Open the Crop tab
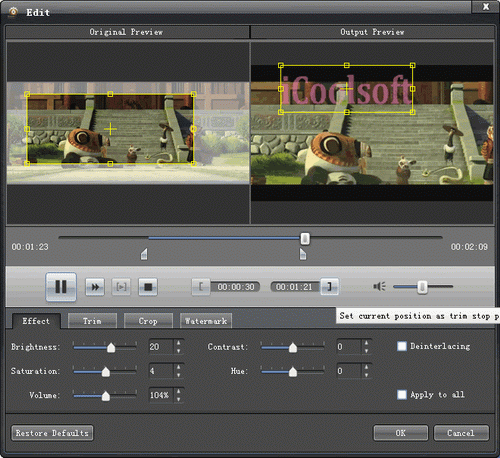The width and height of the screenshot is (500, 458). (x=148, y=321)
